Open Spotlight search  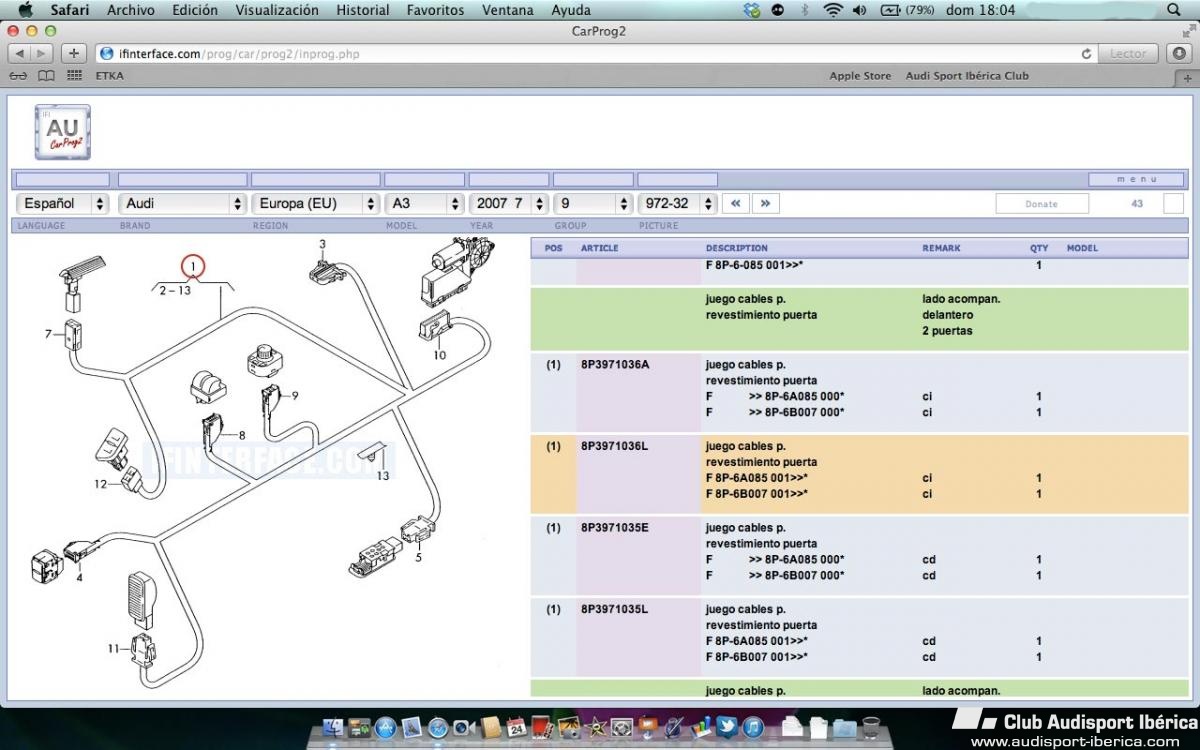(1174, 10)
